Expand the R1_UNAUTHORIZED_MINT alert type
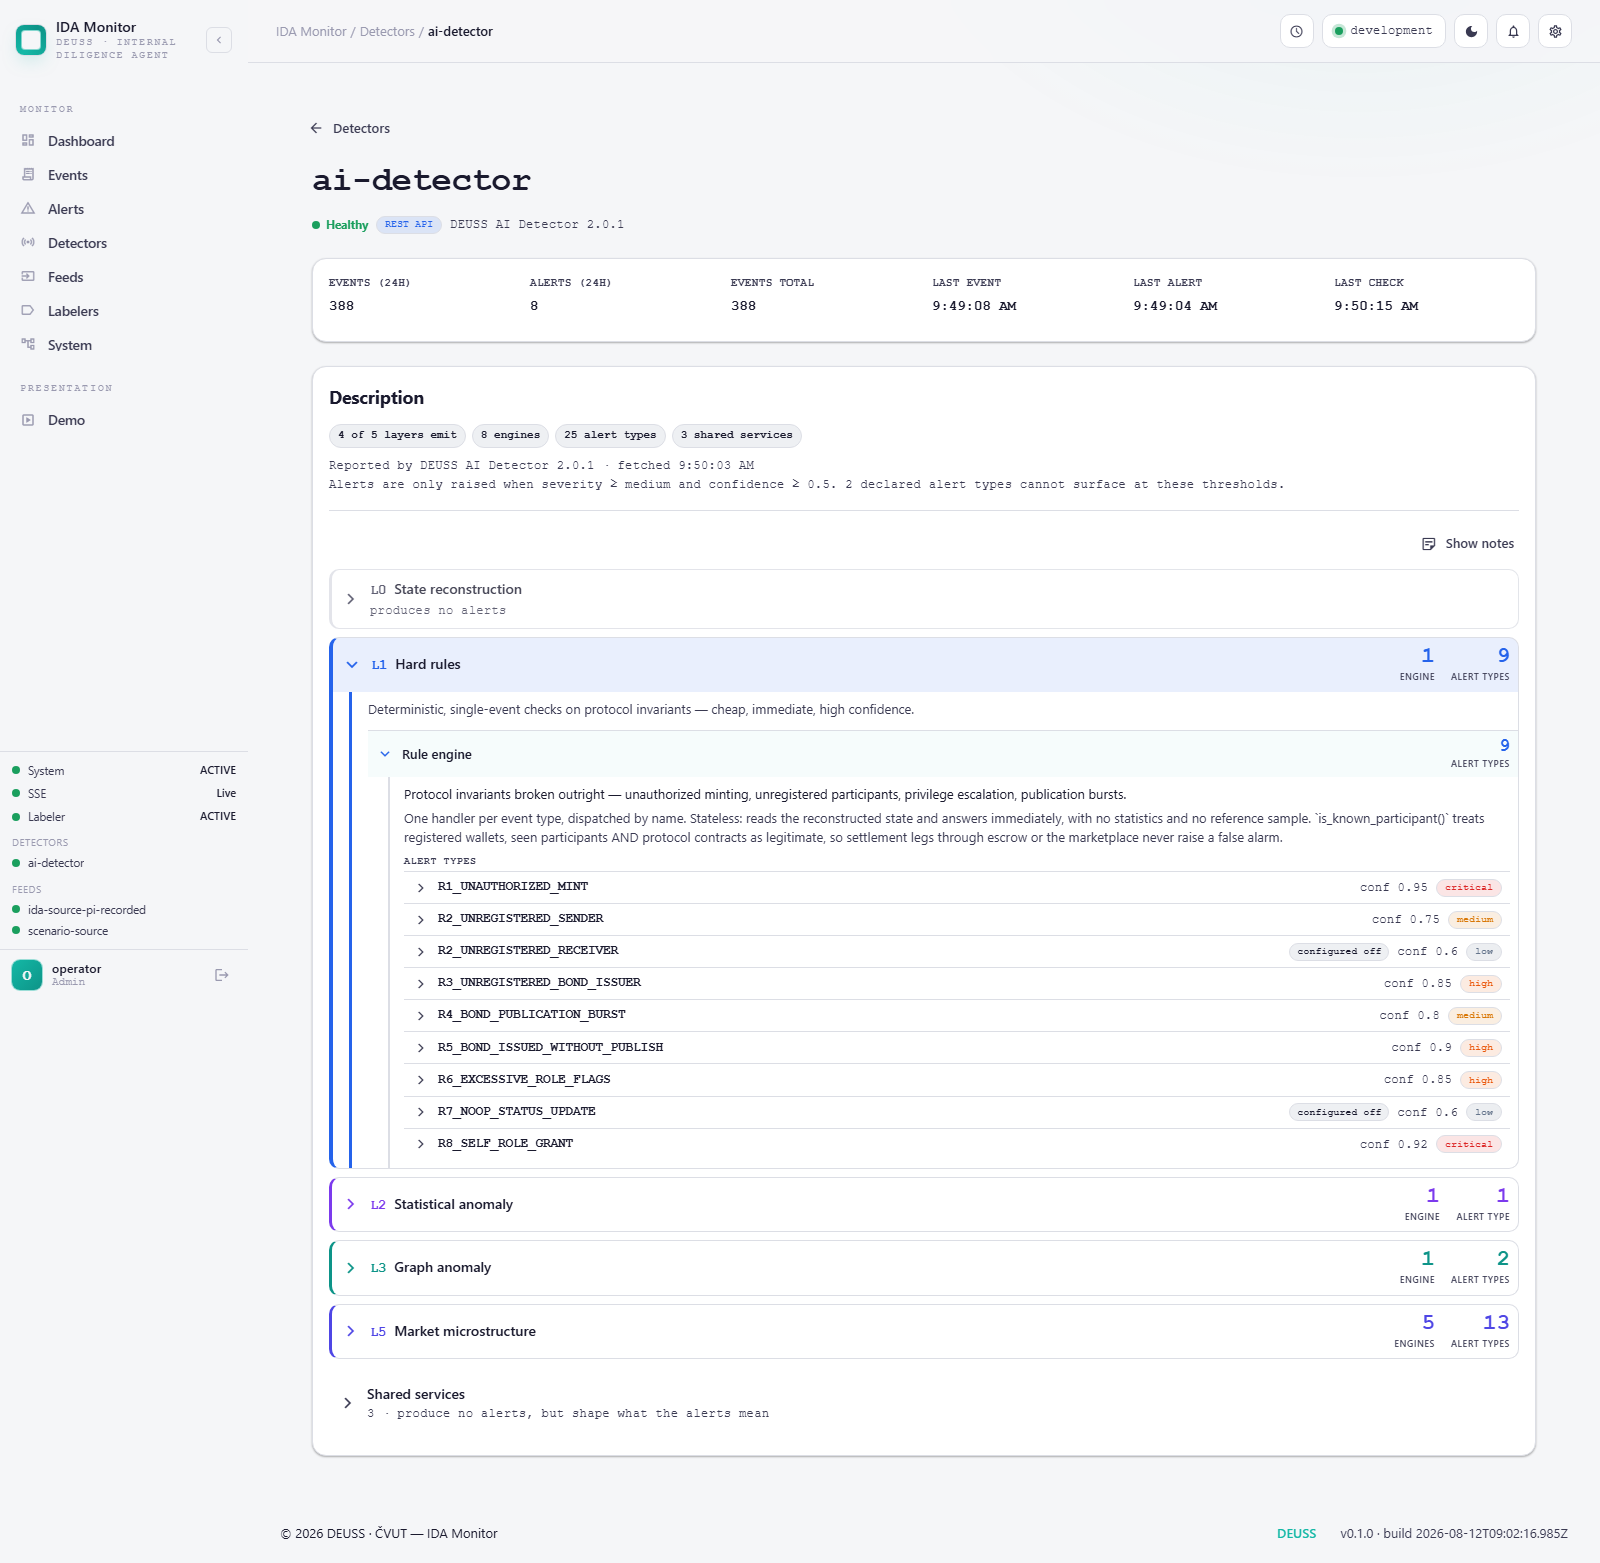 click(957, 887)
